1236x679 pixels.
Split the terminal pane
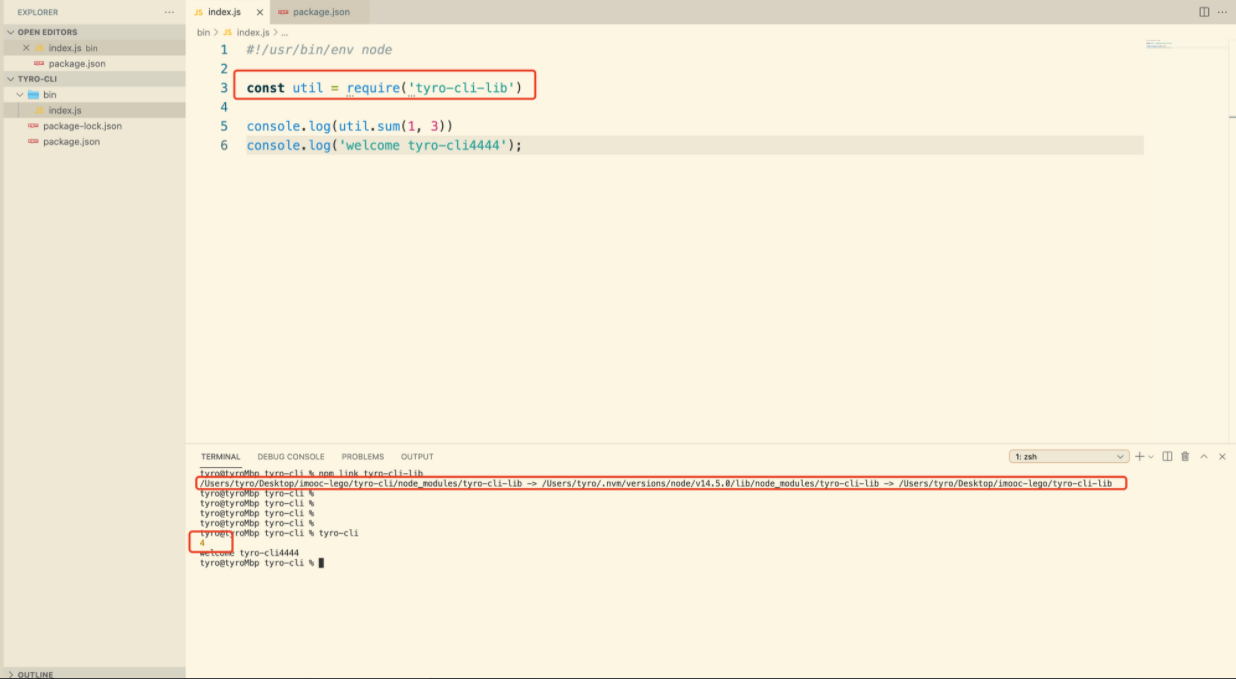[x=1167, y=456]
